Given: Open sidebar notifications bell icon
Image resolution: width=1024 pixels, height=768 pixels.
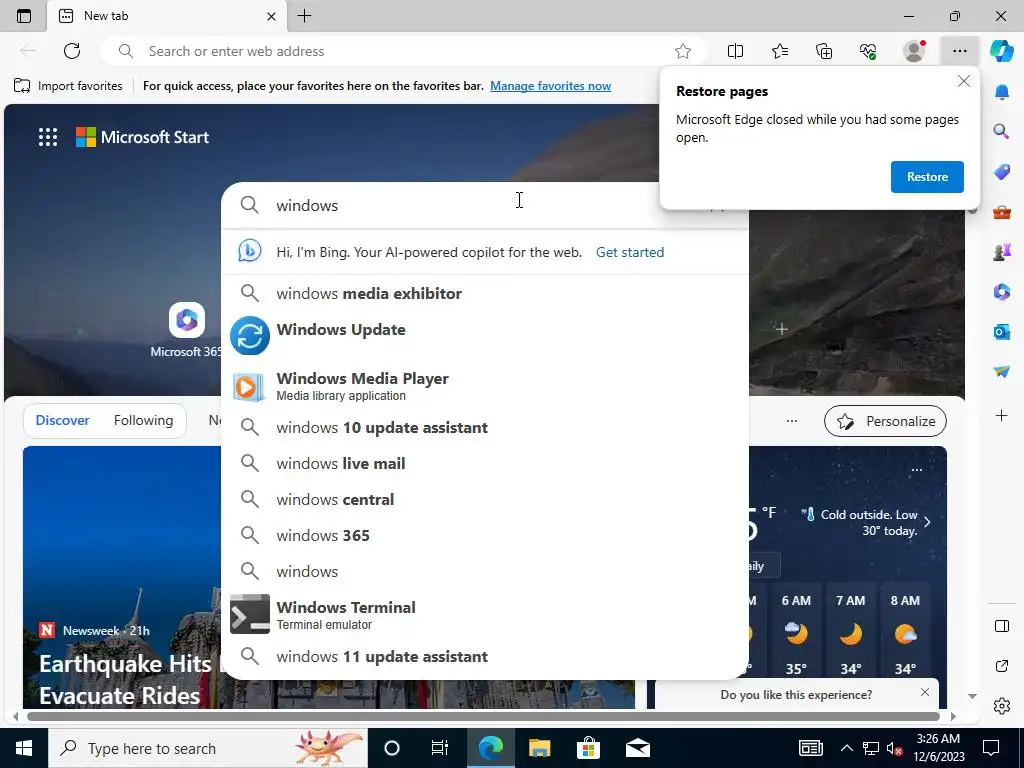Looking at the screenshot, I should 1001,92.
